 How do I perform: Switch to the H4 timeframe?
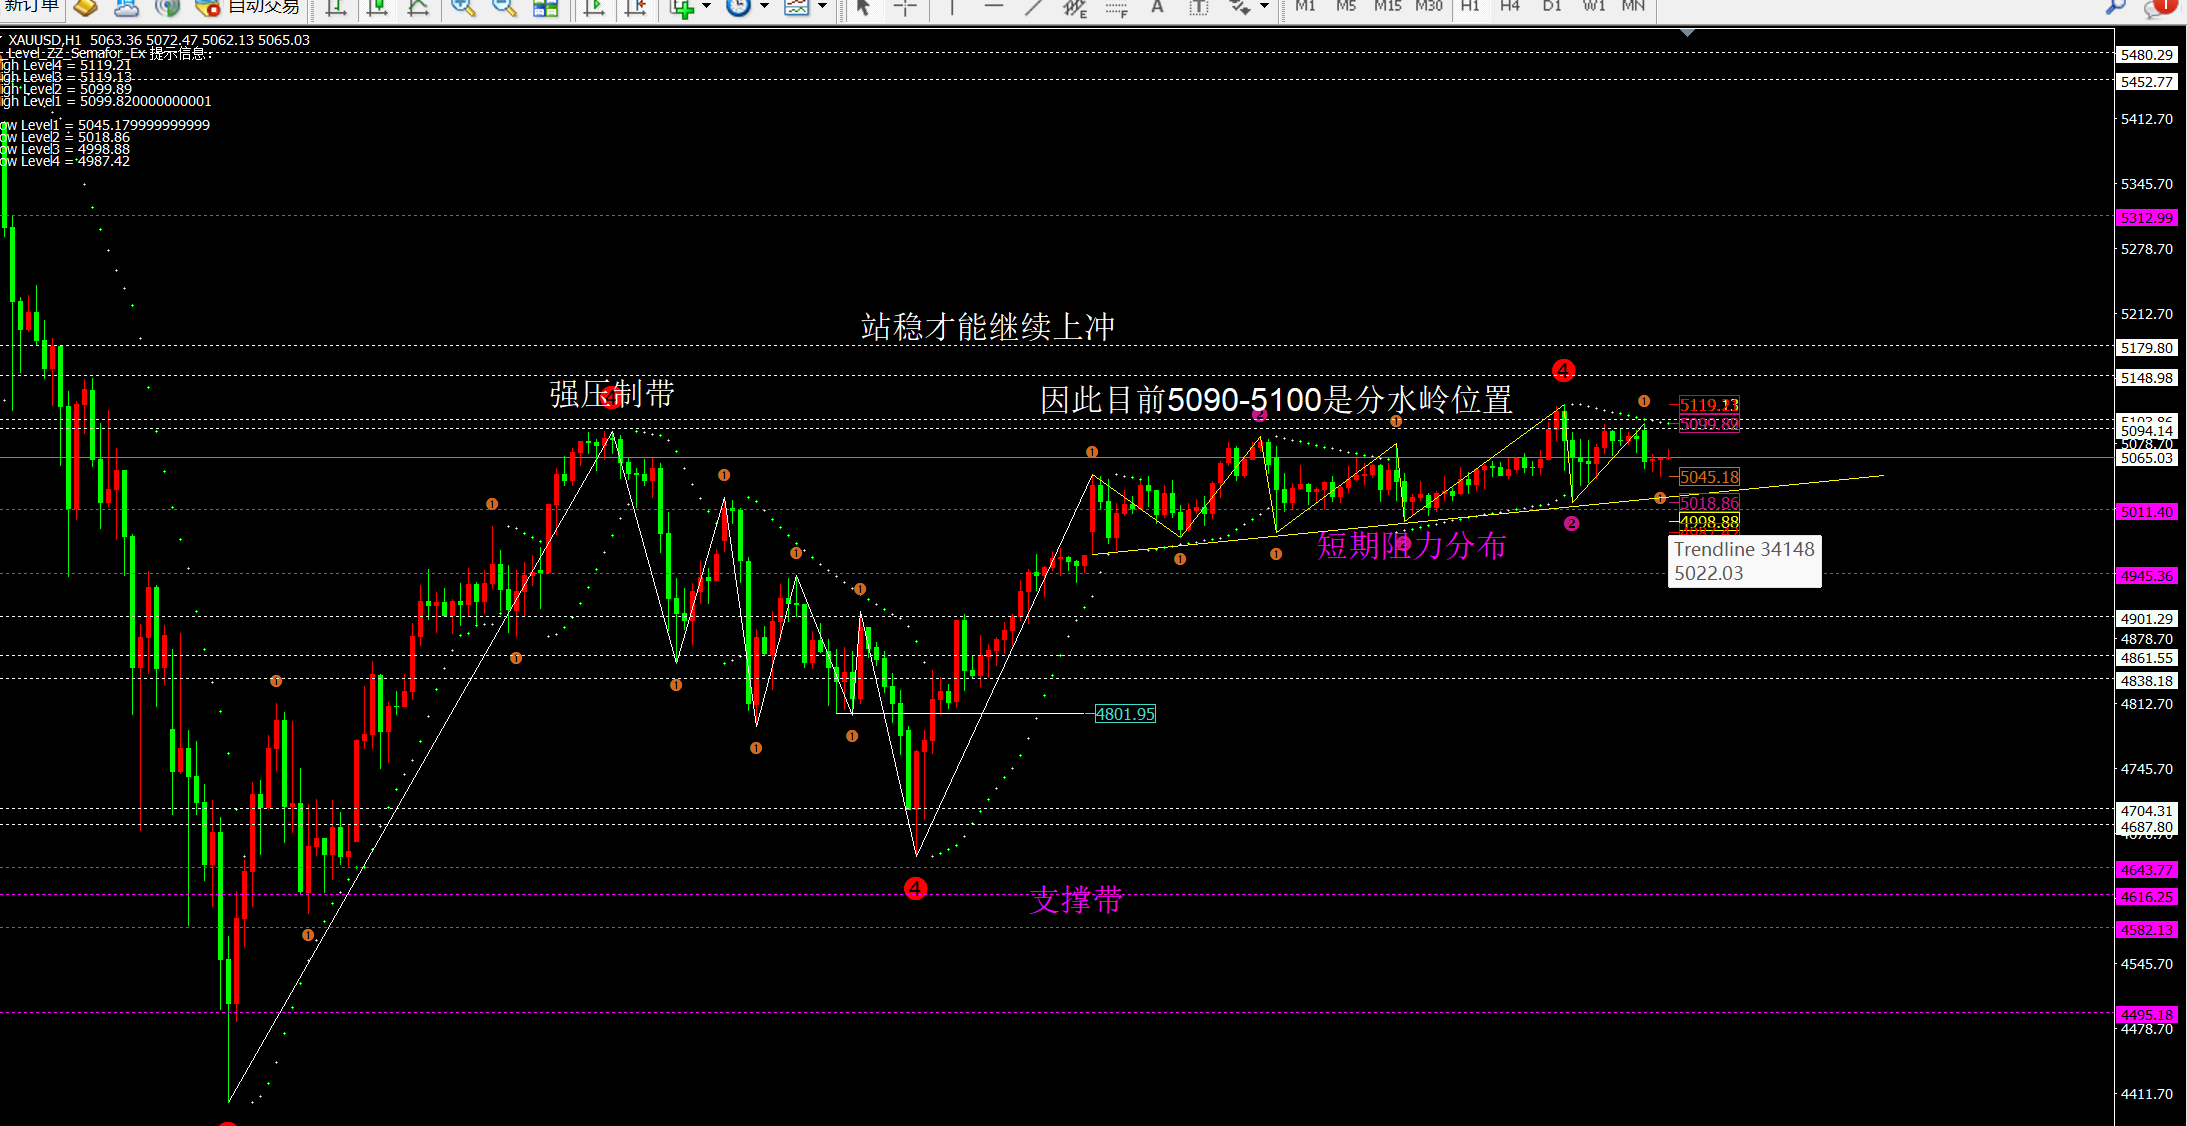pyautogui.click(x=1509, y=6)
